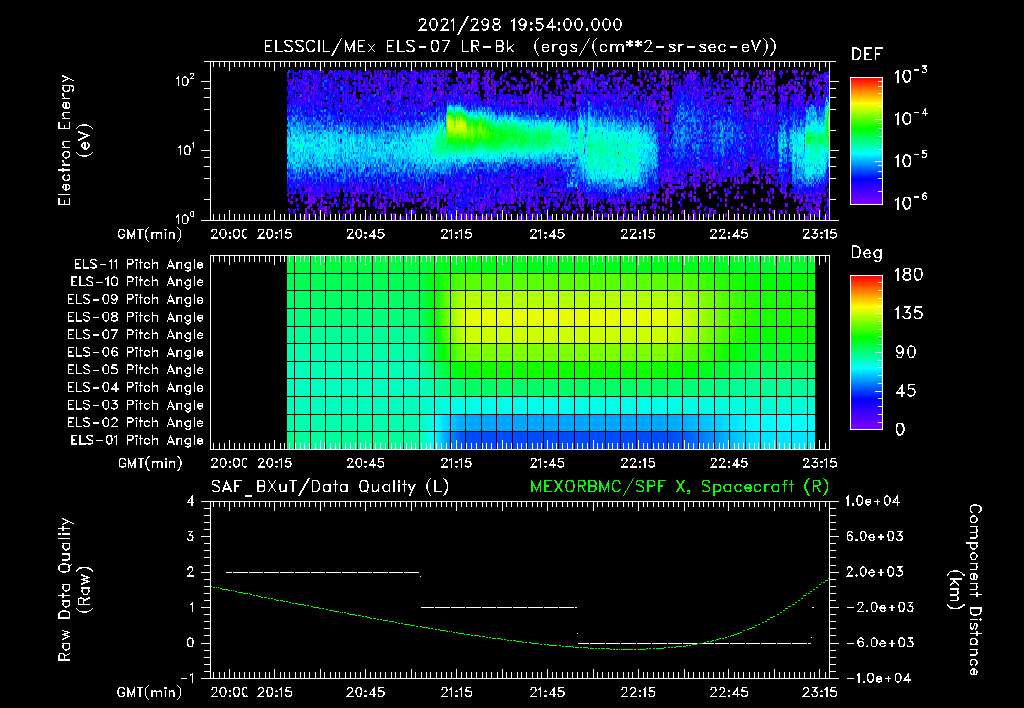The image size is (1024, 708).
Task: Click the "3" tick on data quality axis
Action: (x=191, y=537)
